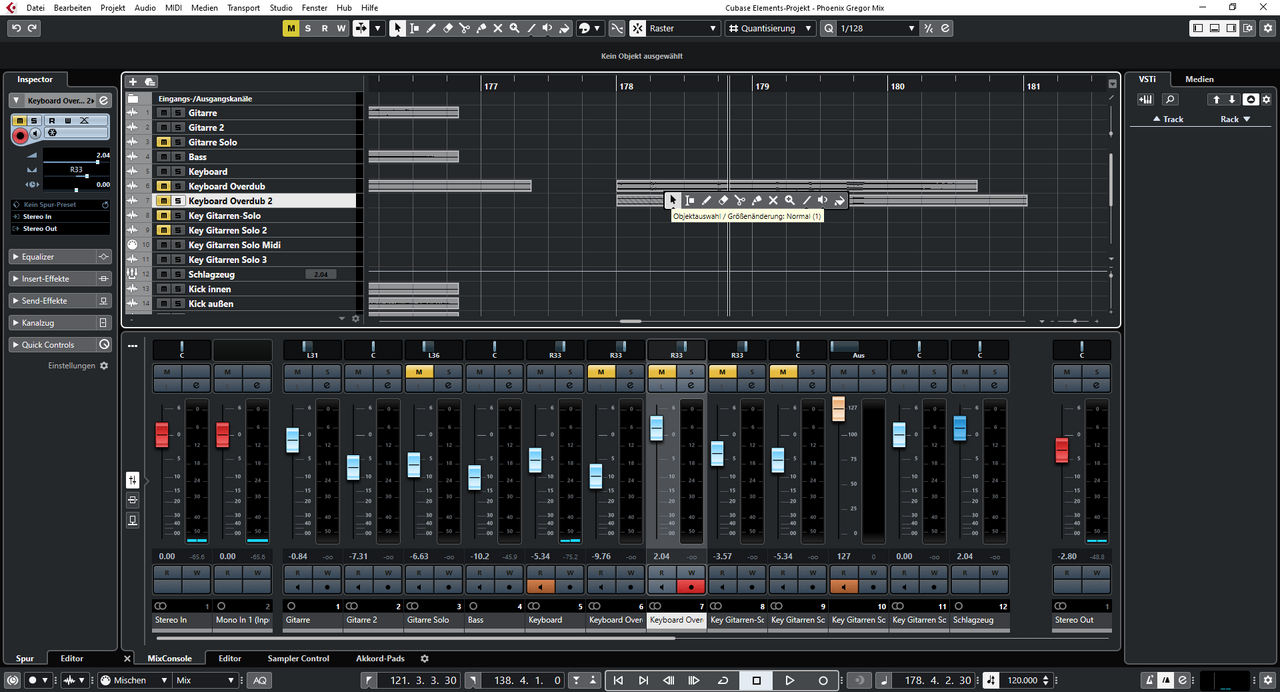Unmute Key Gitarren-Solo track in list
1280x692 pixels.
coord(163,216)
